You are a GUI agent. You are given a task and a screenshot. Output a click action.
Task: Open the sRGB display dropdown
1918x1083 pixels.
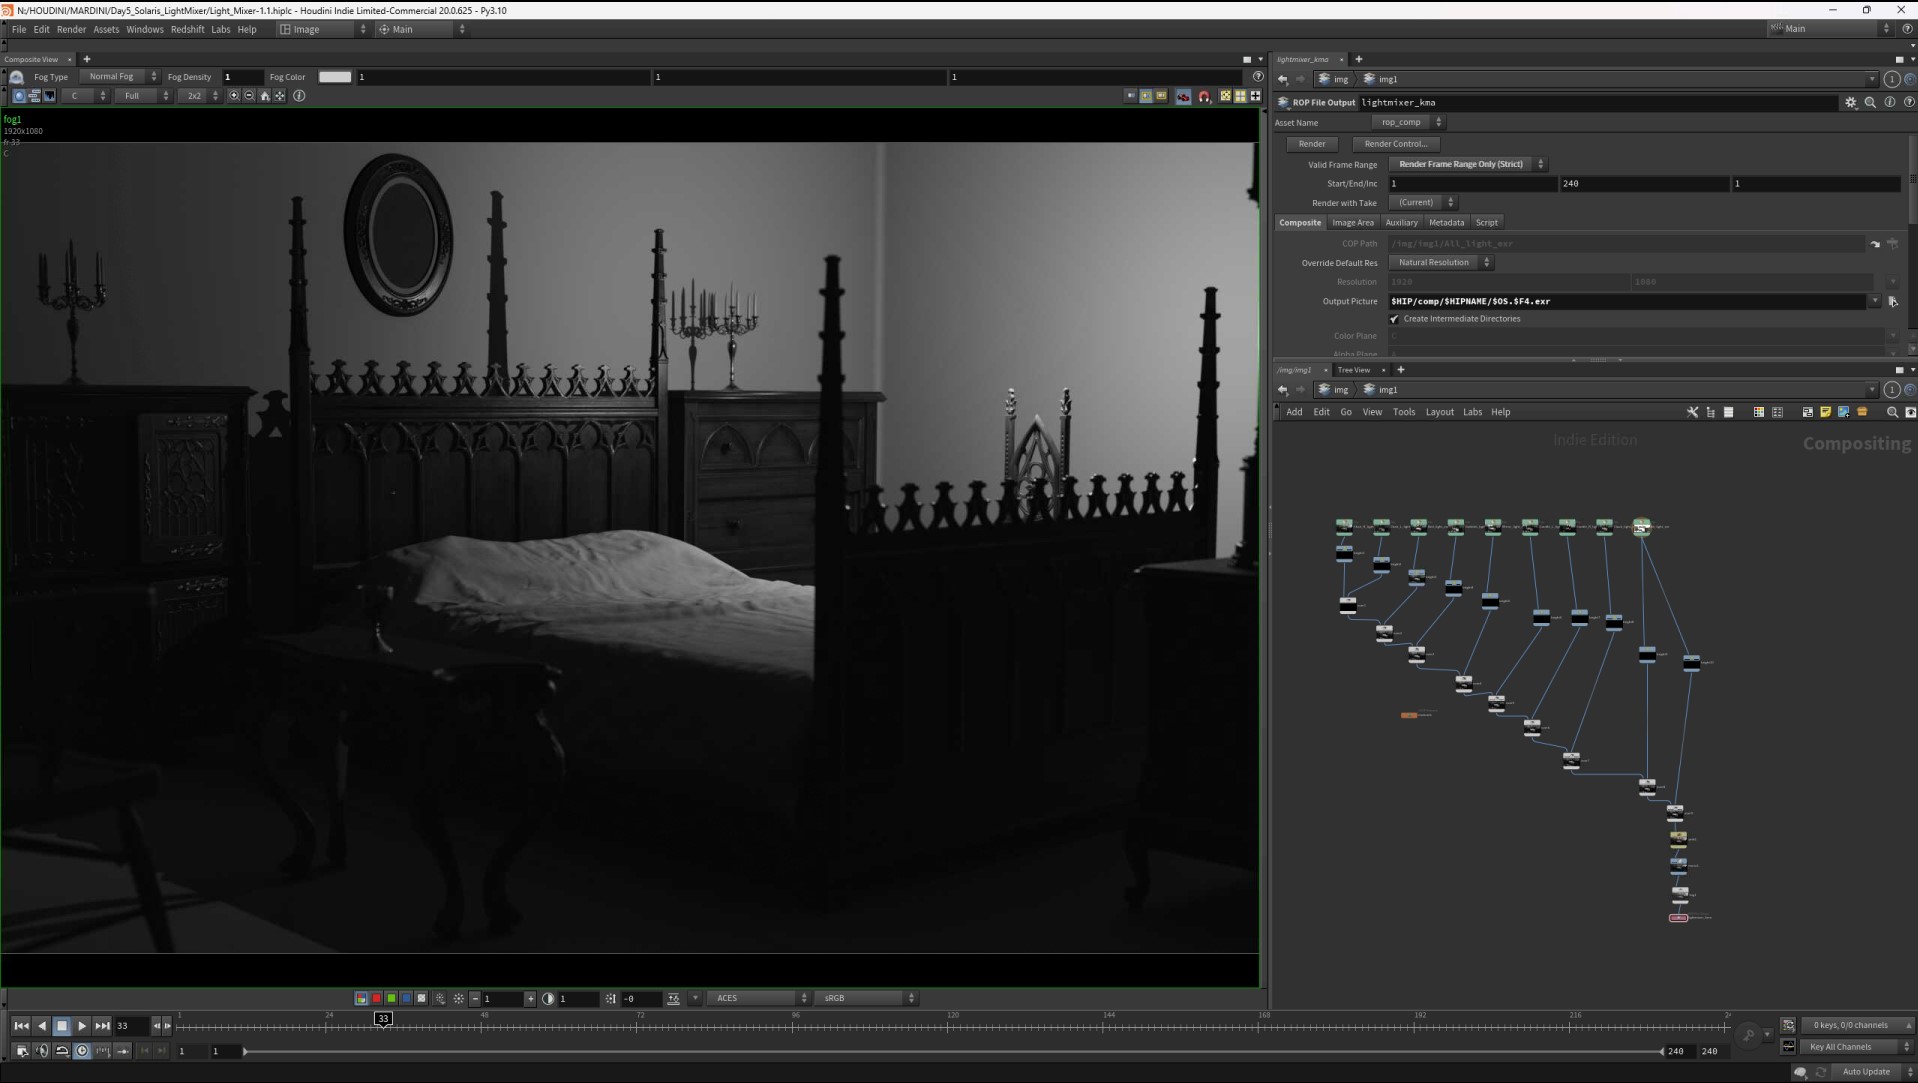click(x=865, y=999)
